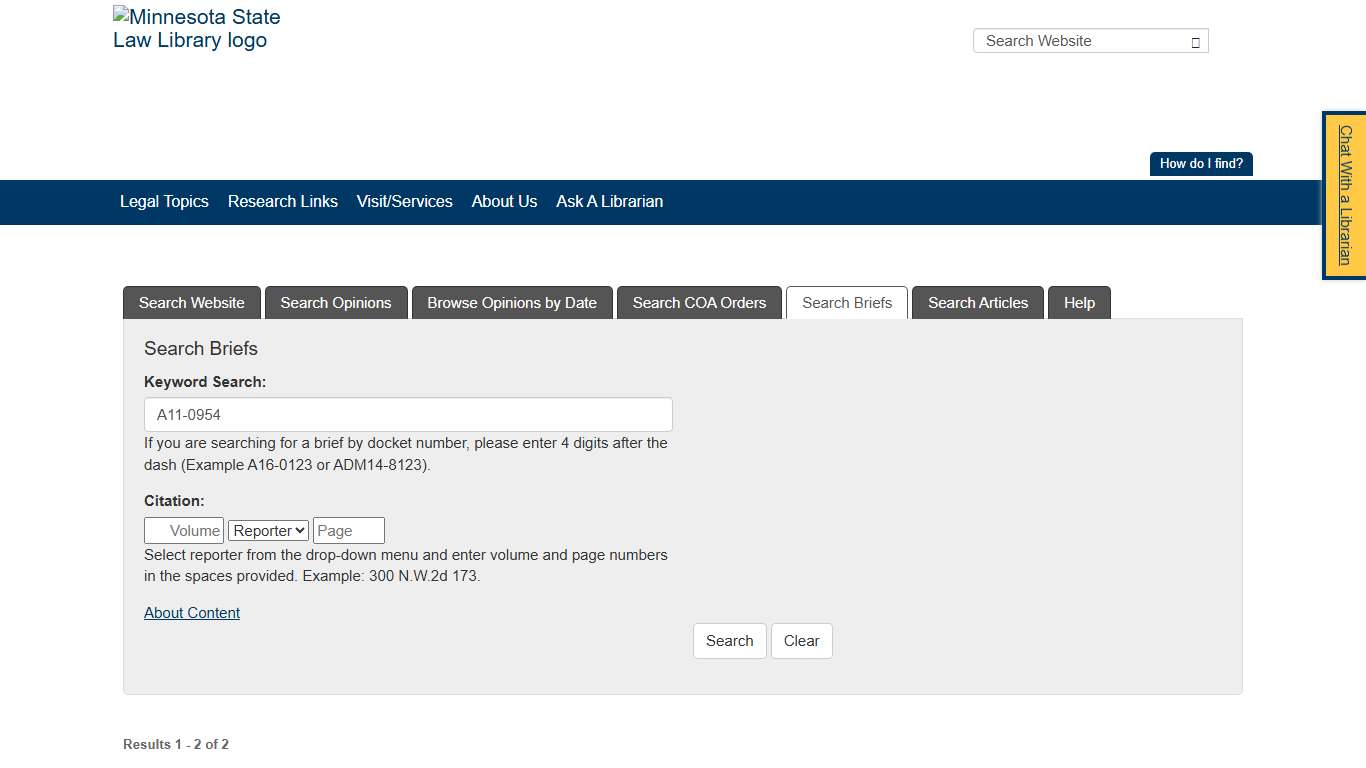
Task: Open the Ask A Librarian menu item
Action: [x=609, y=202]
